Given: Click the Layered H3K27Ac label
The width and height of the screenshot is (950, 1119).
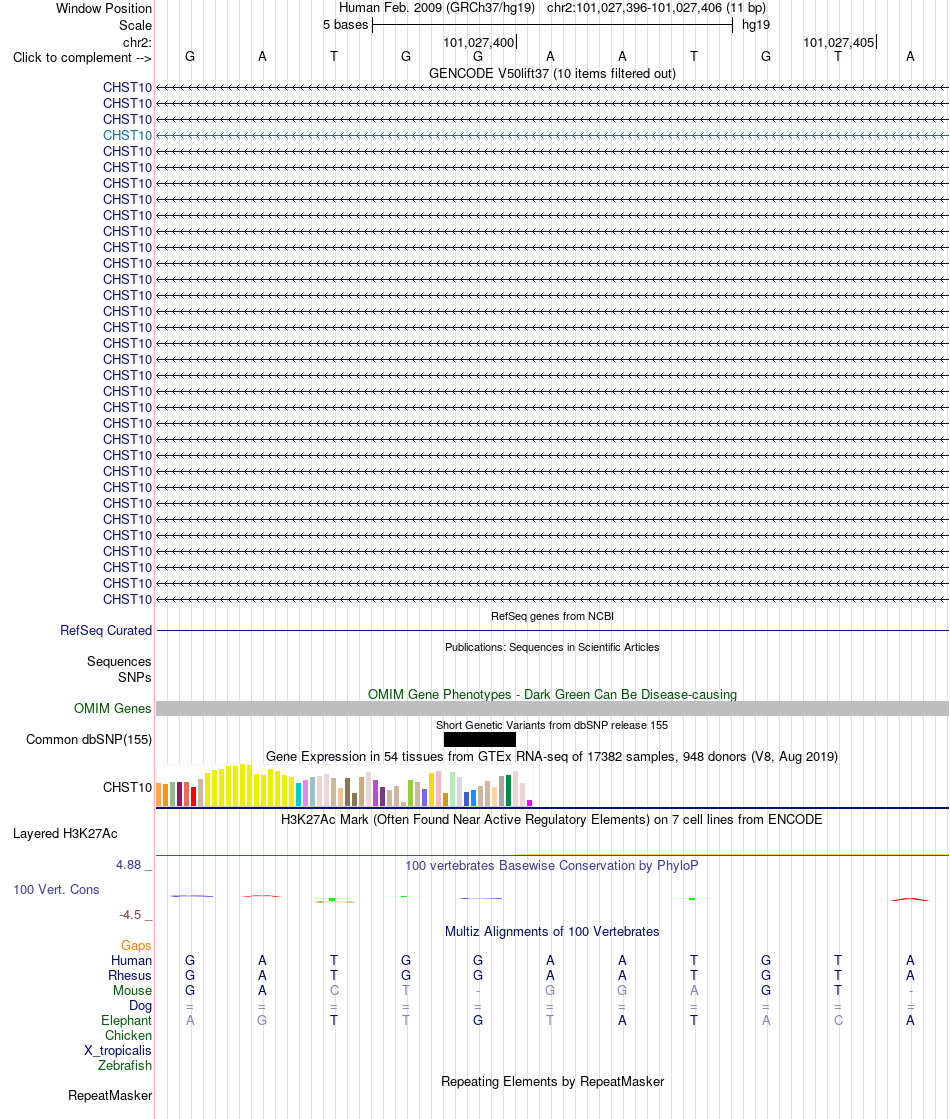Looking at the screenshot, I should click(65, 834).
